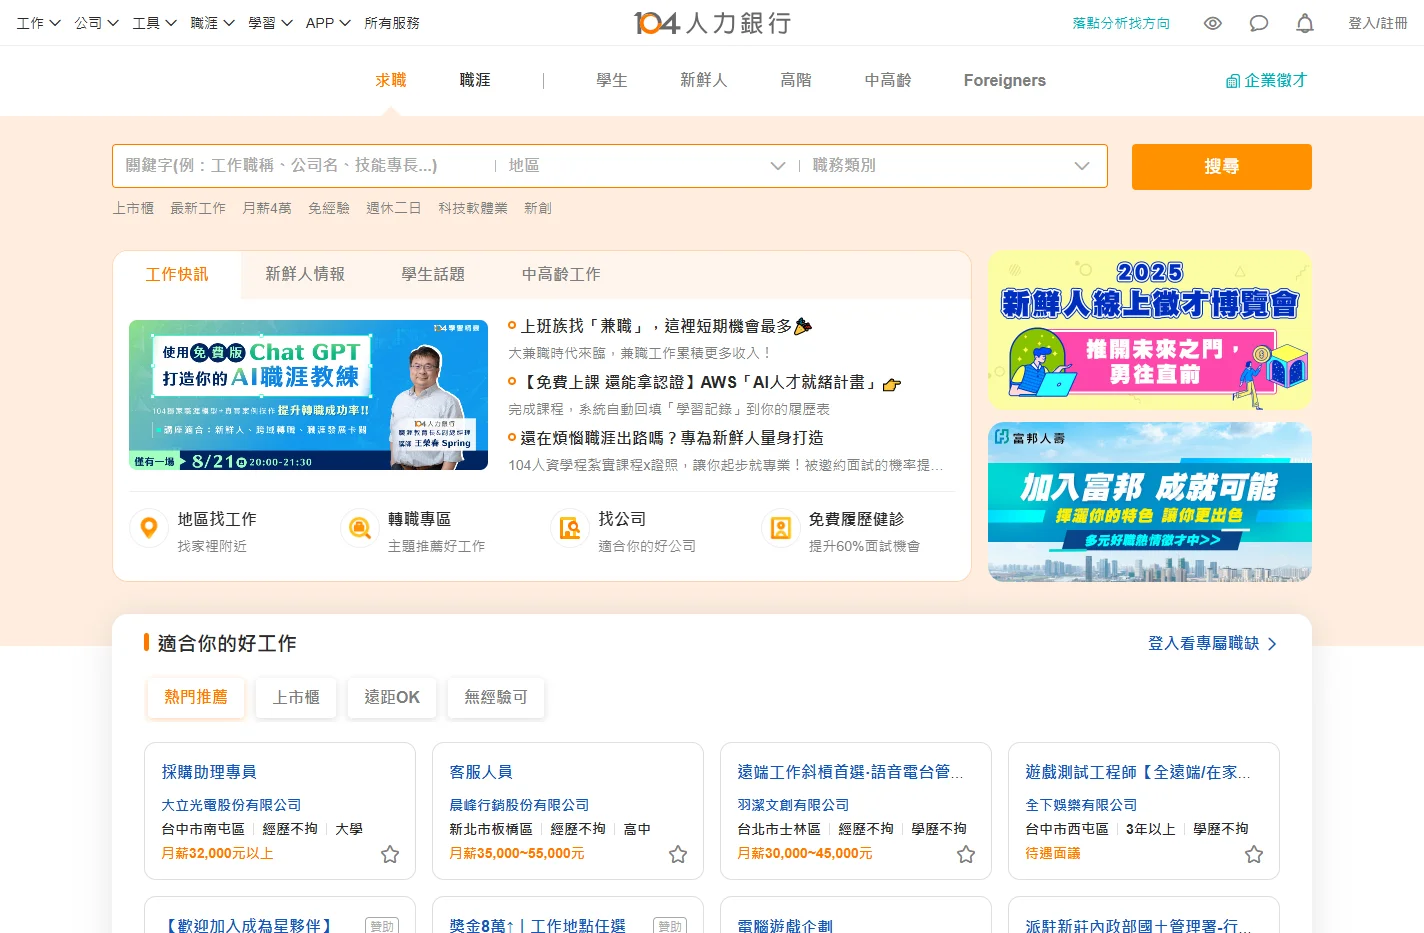The width and height of the screenshot is (1424, 933).
Task: Open company 晨峰行銷股份有限公司
Action: coord(519,805)
